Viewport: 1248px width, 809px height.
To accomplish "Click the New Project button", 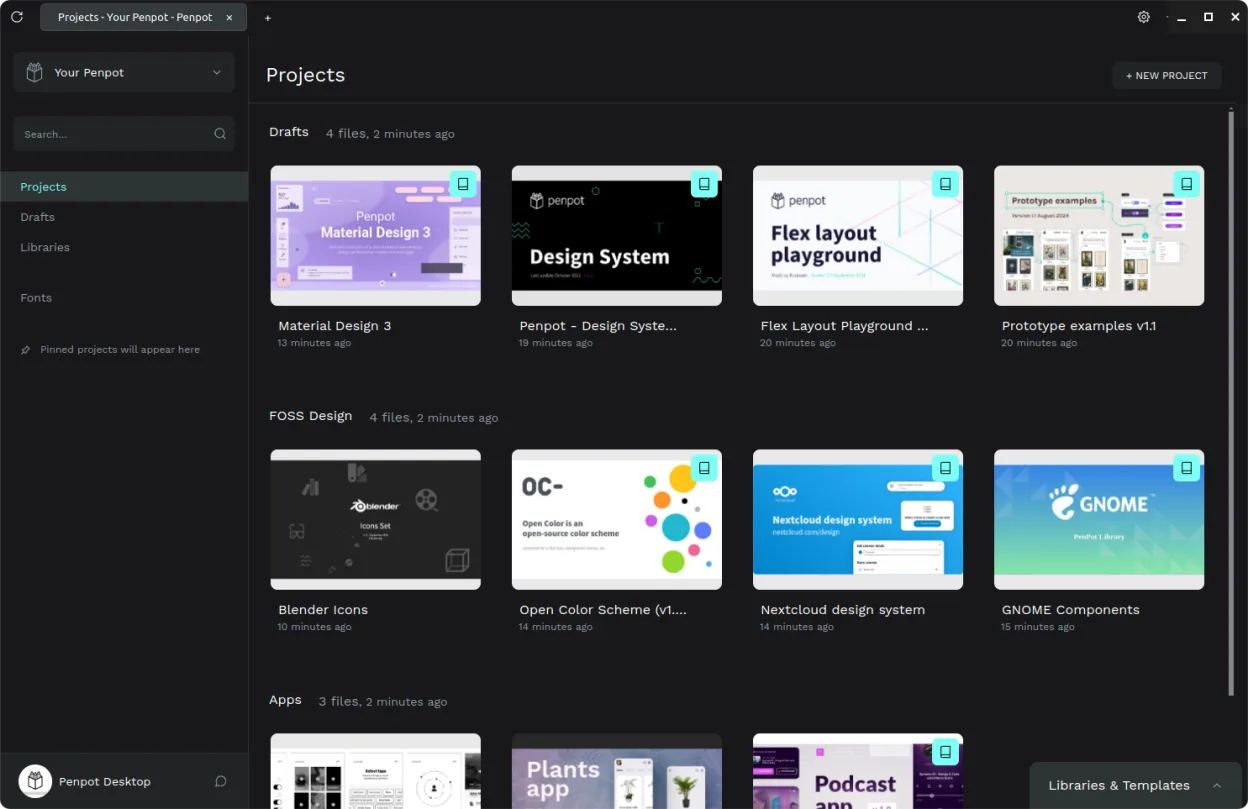I will click(1167, 75).
